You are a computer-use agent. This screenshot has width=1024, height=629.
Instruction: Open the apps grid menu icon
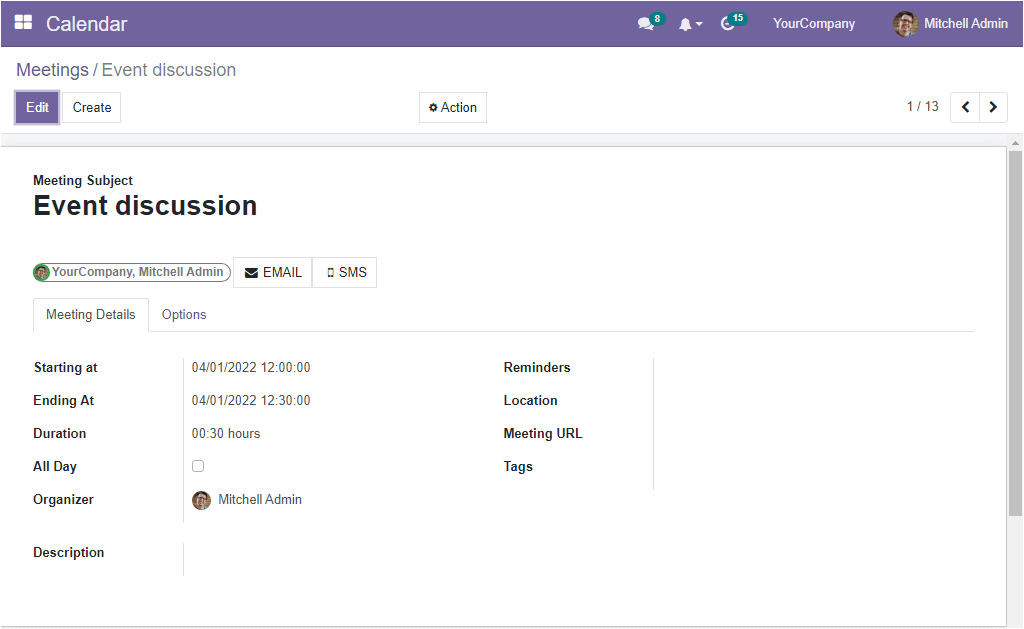pyautogui.click(x=23, y=23)
